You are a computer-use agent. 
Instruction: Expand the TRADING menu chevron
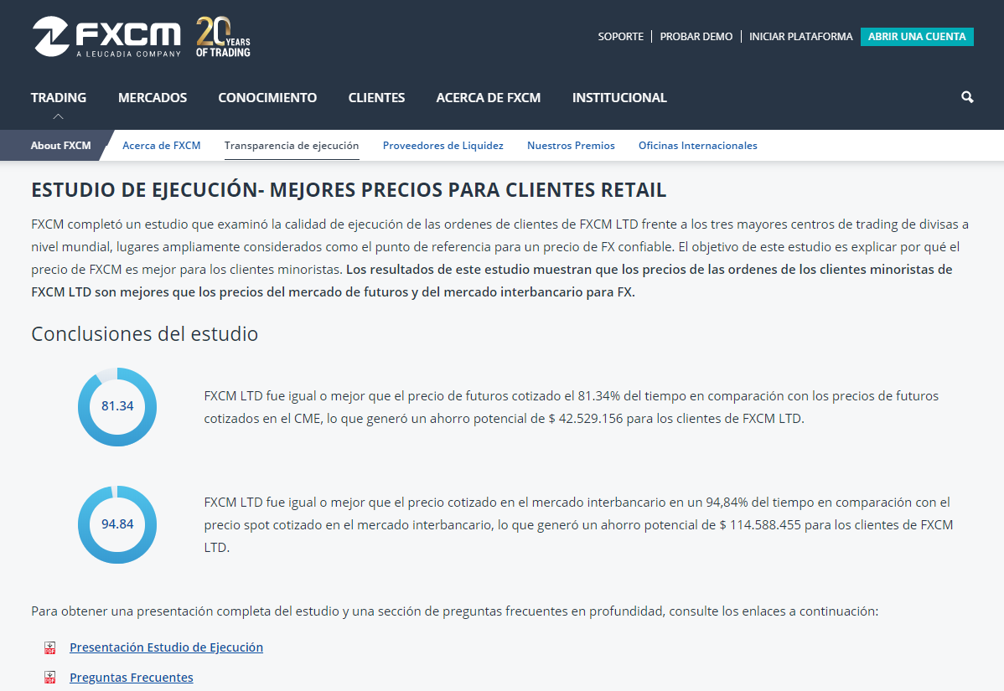[58, 114]
